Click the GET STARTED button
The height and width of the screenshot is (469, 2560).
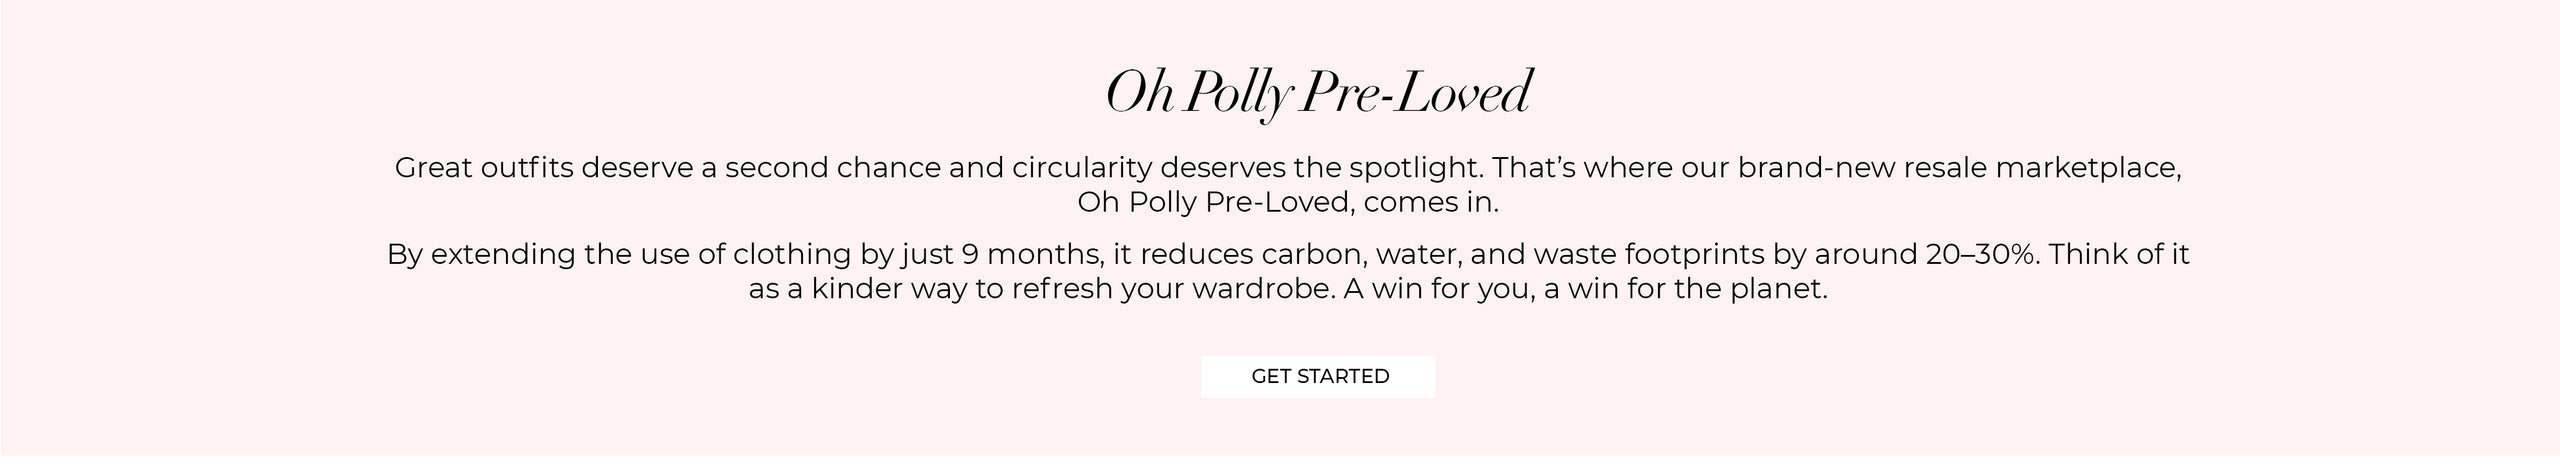point(1319,376)
